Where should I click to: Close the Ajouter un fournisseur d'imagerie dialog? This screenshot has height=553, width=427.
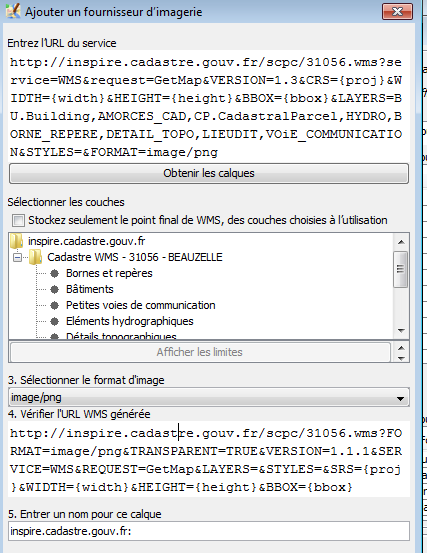coord(397,12)
